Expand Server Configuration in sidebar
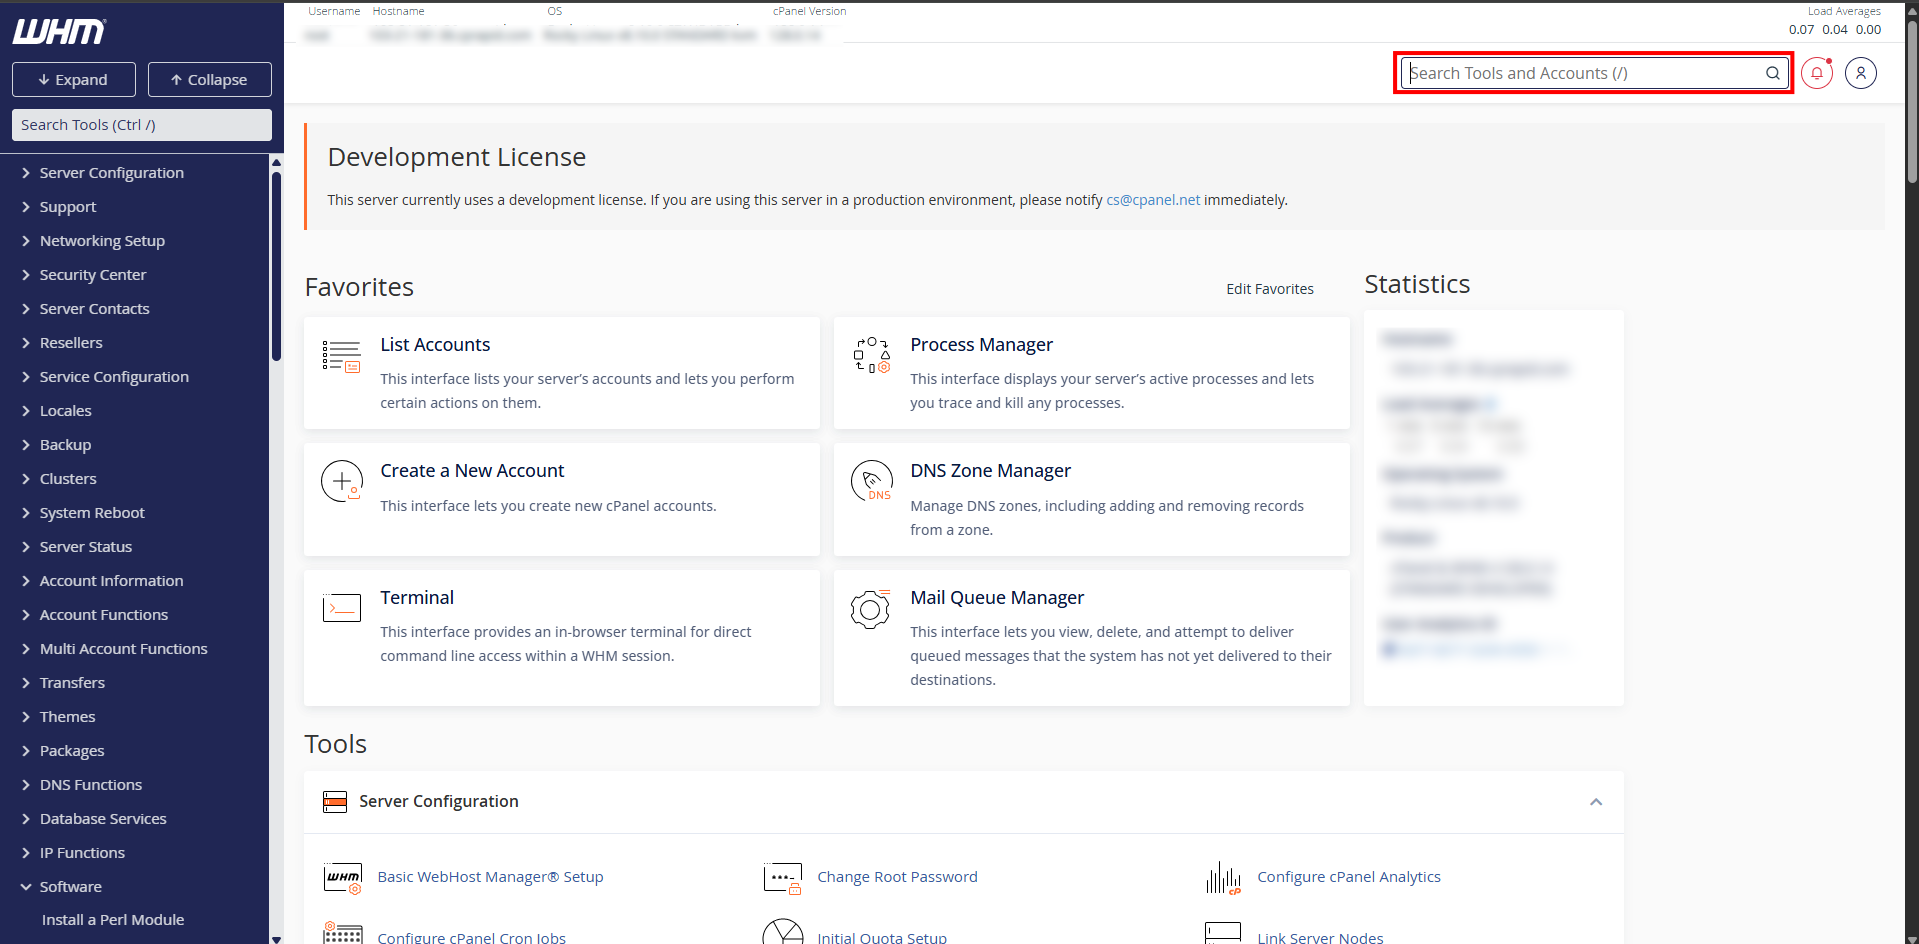Image resolution: width=1919 pixels, height=944 pixels. [x=111, y=173]
